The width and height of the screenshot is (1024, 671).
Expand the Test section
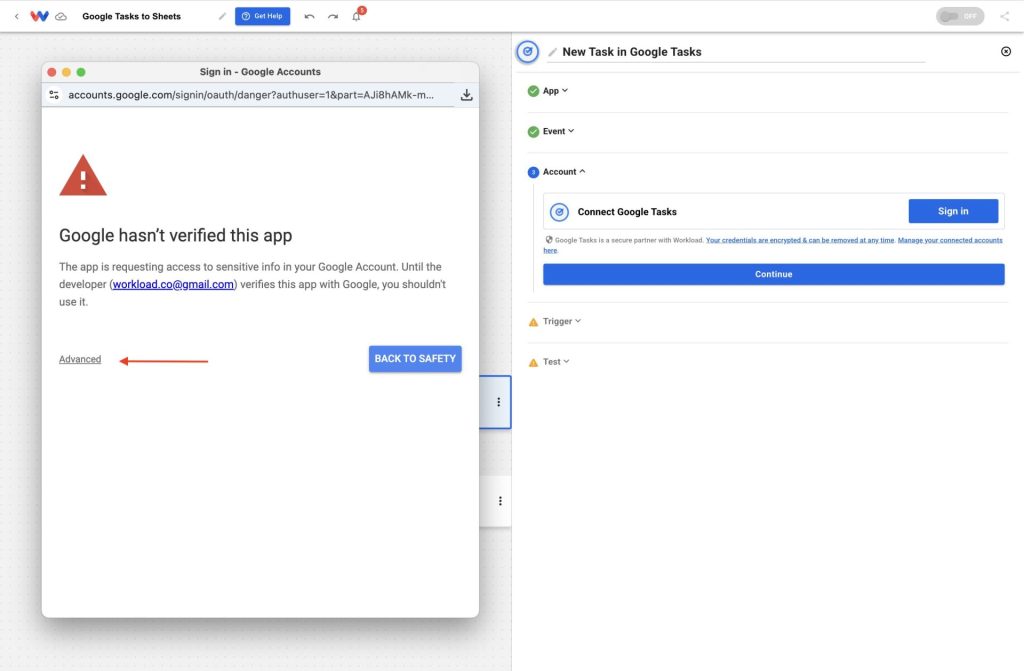point(556,362)
